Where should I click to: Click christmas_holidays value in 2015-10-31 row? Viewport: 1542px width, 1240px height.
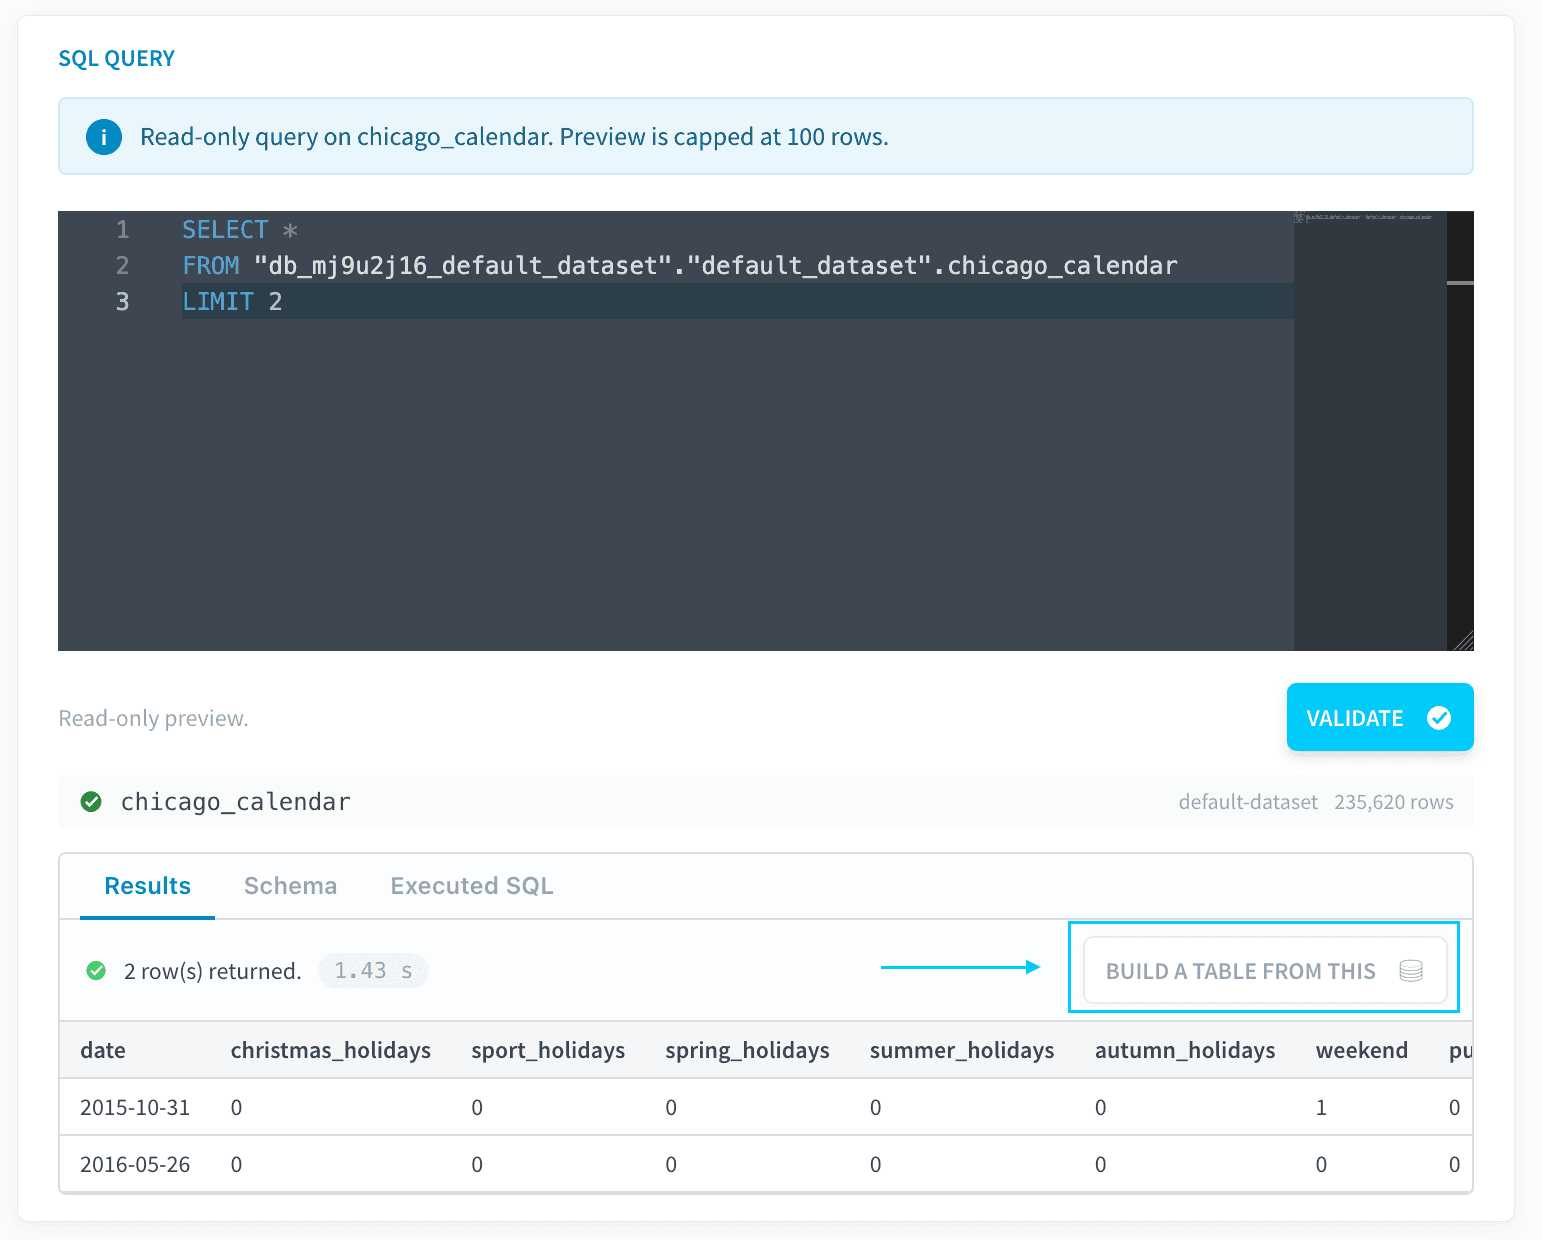[x=236, y=1107]
